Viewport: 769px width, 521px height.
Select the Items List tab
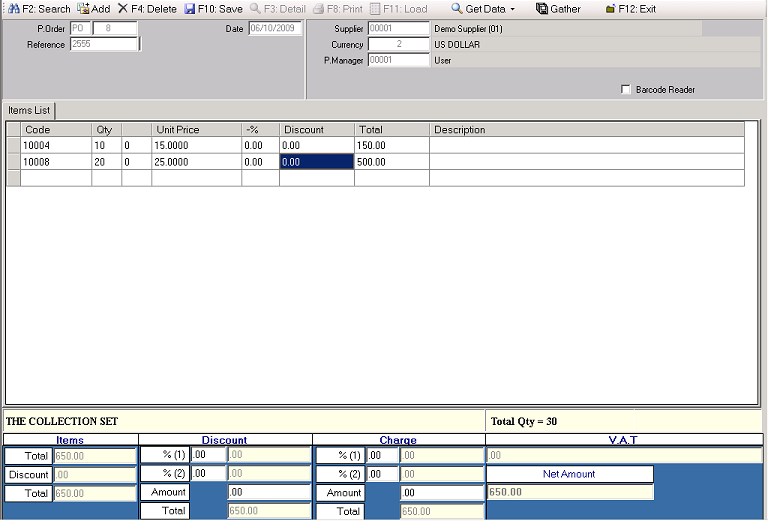[29, 110]
